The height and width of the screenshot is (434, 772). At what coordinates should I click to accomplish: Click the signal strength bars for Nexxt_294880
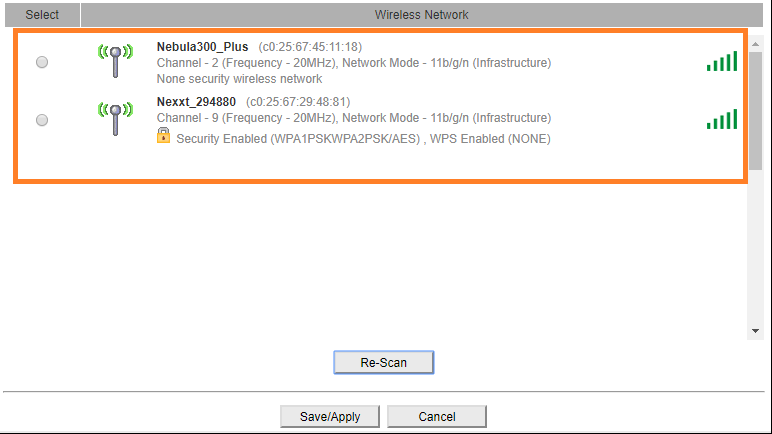point(721,120)
